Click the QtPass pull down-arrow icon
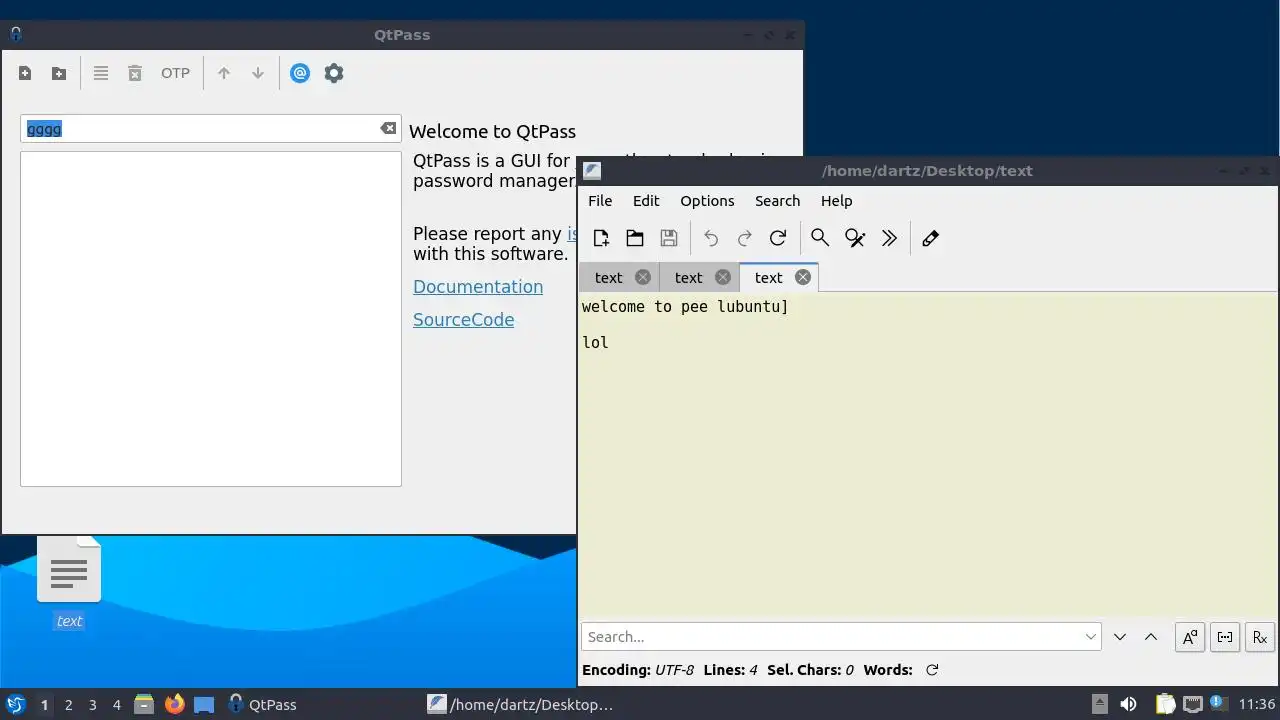The image size is (1280, 720). tap(258, 73)
